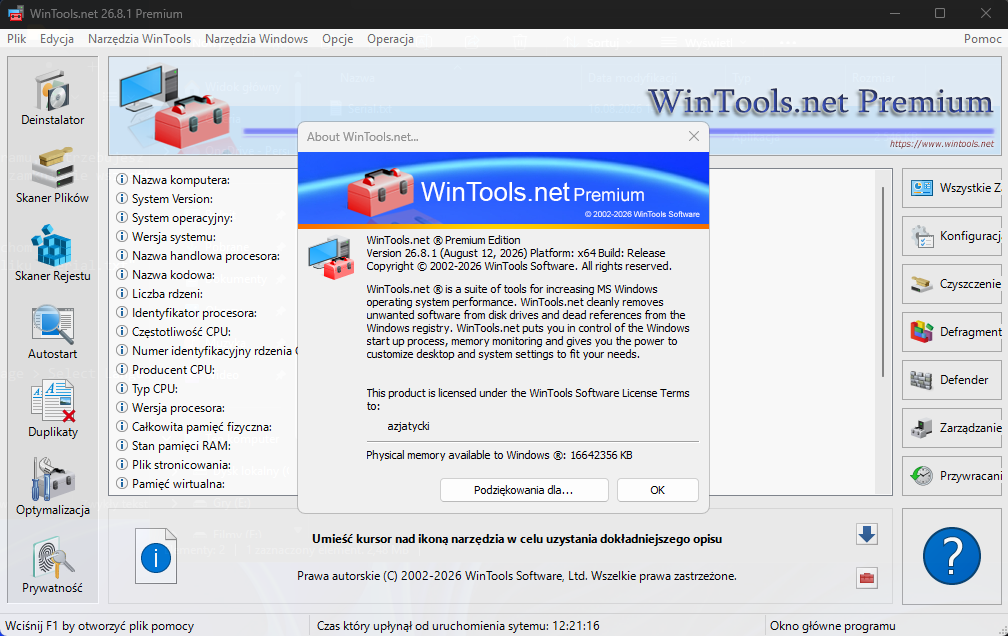
Task: Open the Deinstalator tool
Action: (x=53, y=98)
